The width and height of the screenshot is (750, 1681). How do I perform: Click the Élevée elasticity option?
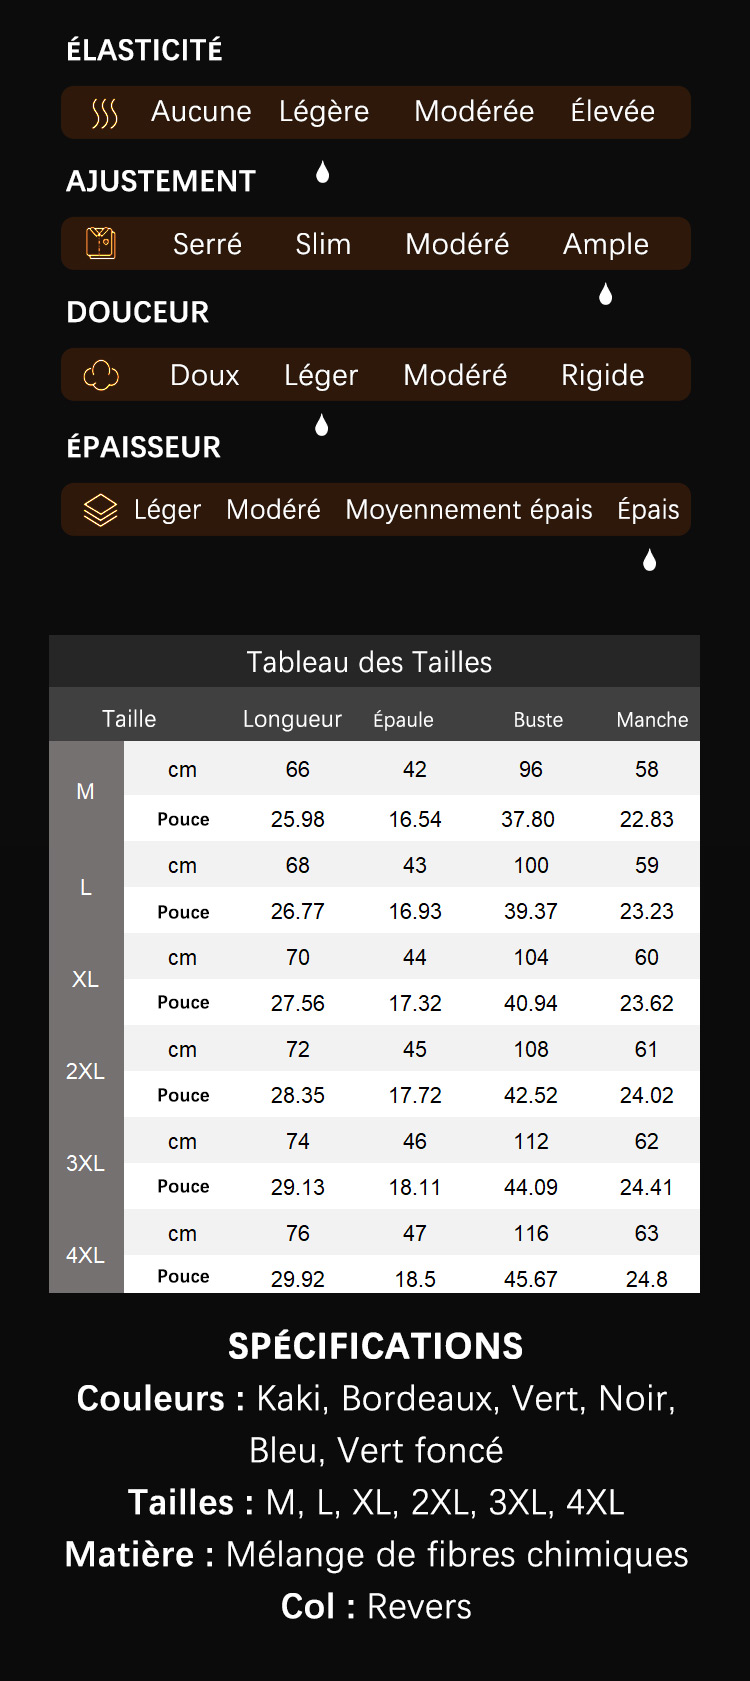(x=612, y=111)
